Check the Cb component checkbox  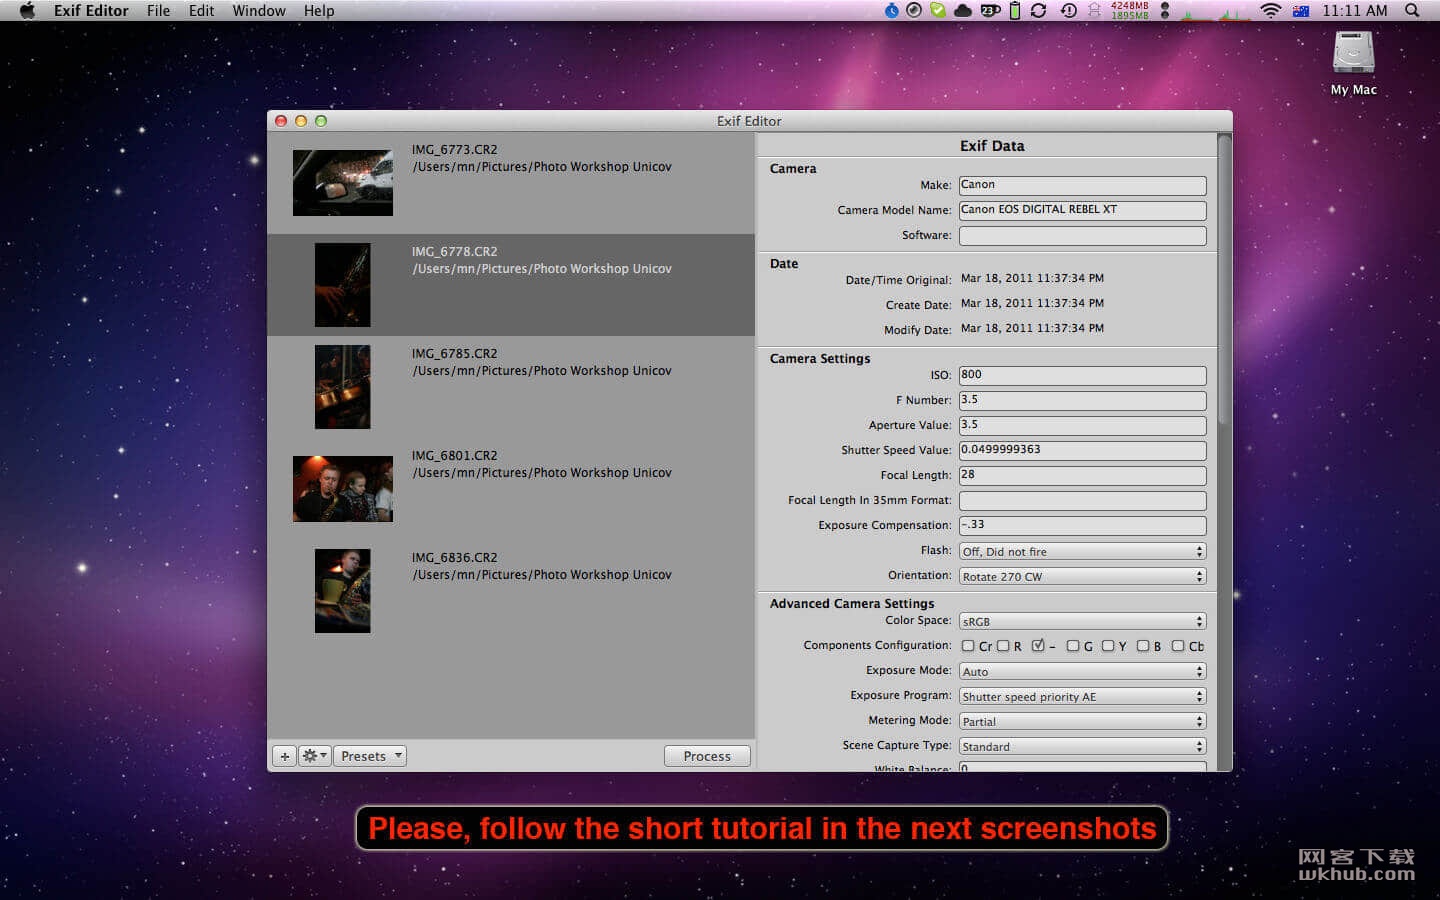[1178, 646]
